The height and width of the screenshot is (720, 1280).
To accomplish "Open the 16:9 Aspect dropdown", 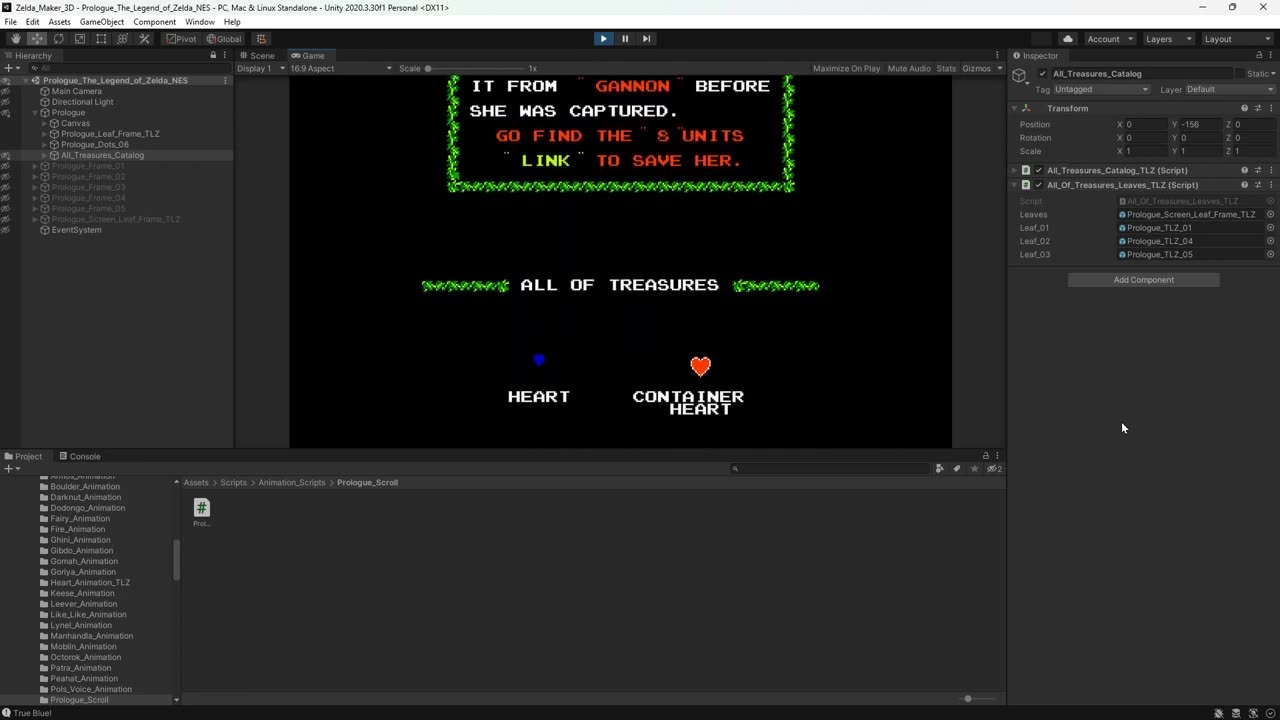I will coord(341,69).
